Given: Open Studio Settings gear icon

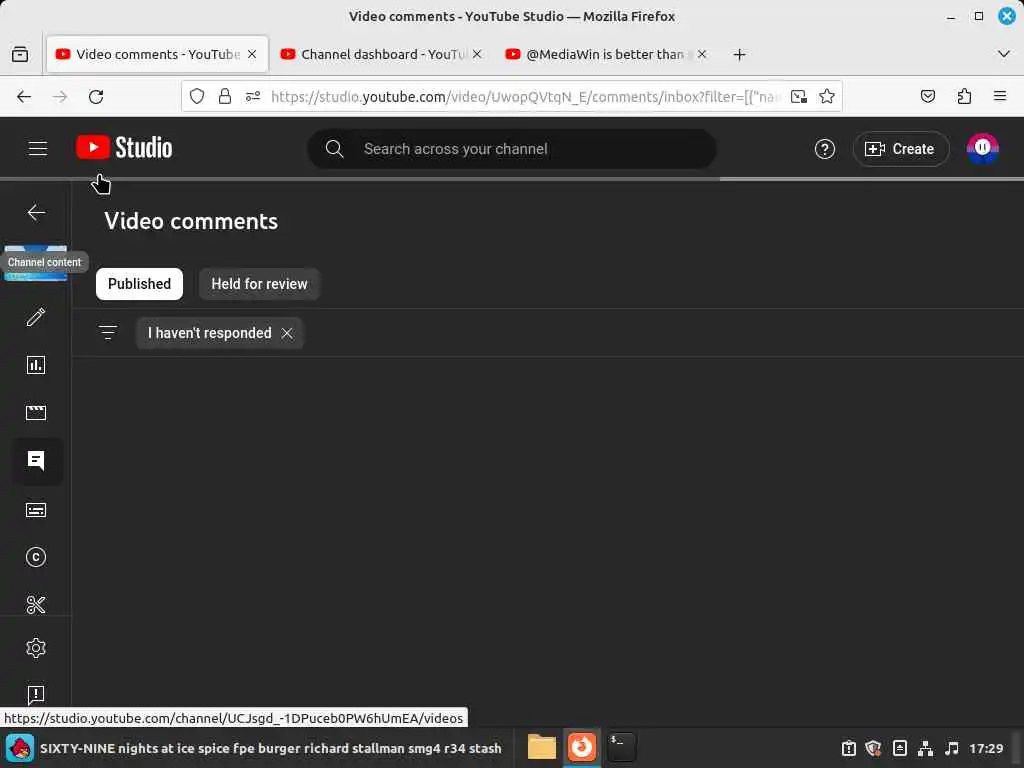Looking at the screenshot, I should pos(36,648).
